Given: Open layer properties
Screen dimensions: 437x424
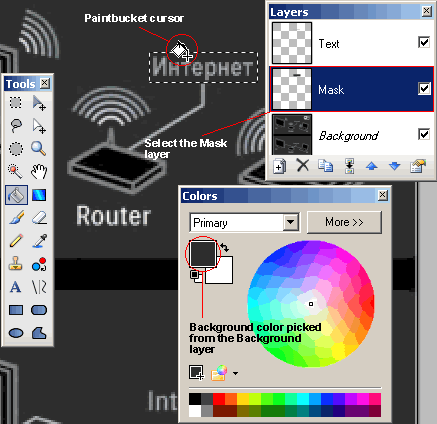Looking at the screenshot, I should tap(418, 166).
